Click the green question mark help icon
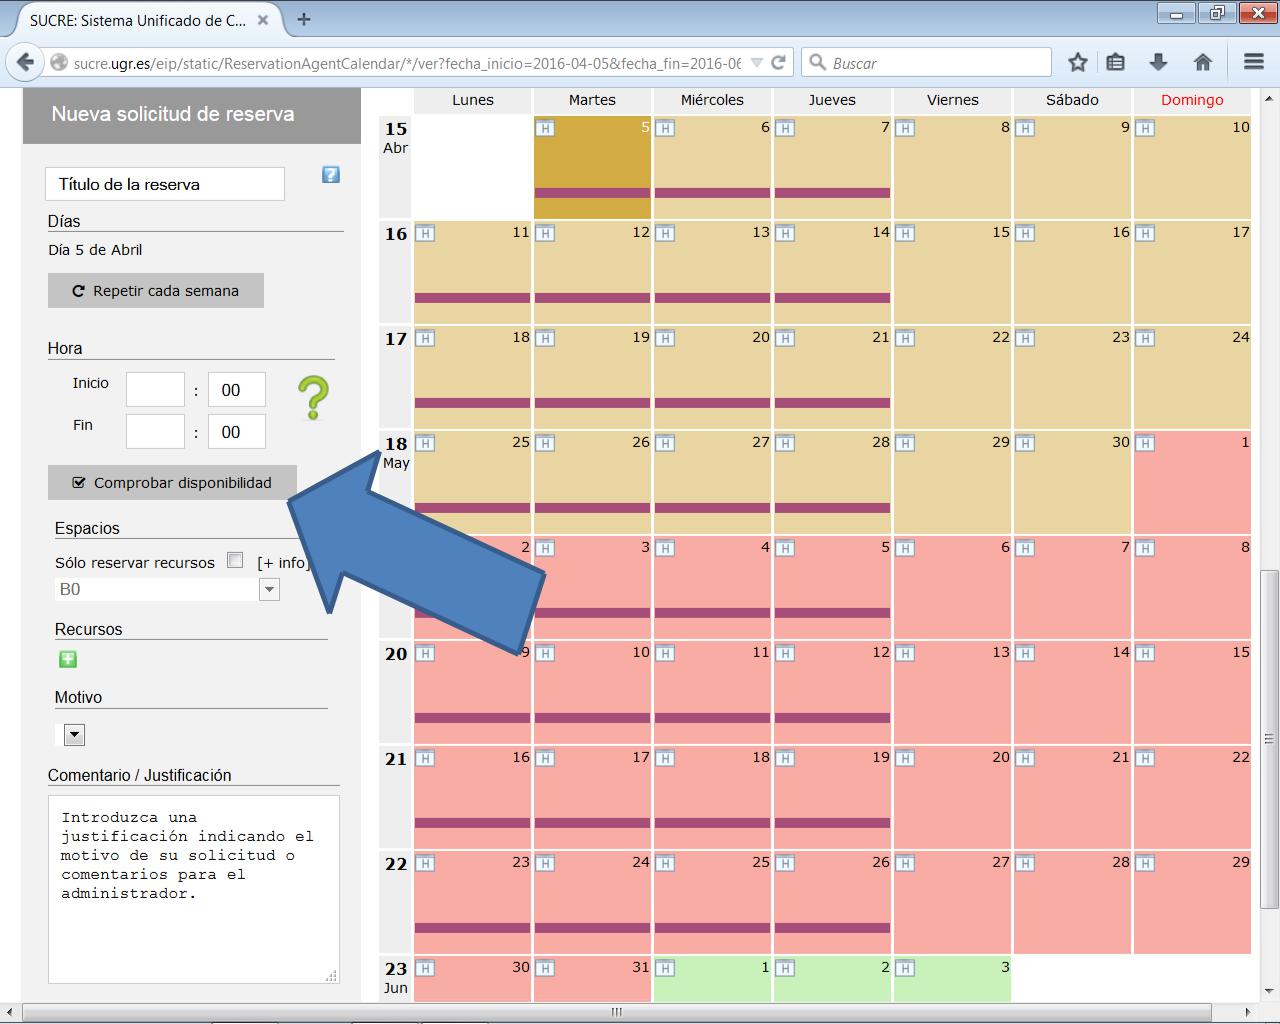The image size is (1280, 1024). point(313,397)
